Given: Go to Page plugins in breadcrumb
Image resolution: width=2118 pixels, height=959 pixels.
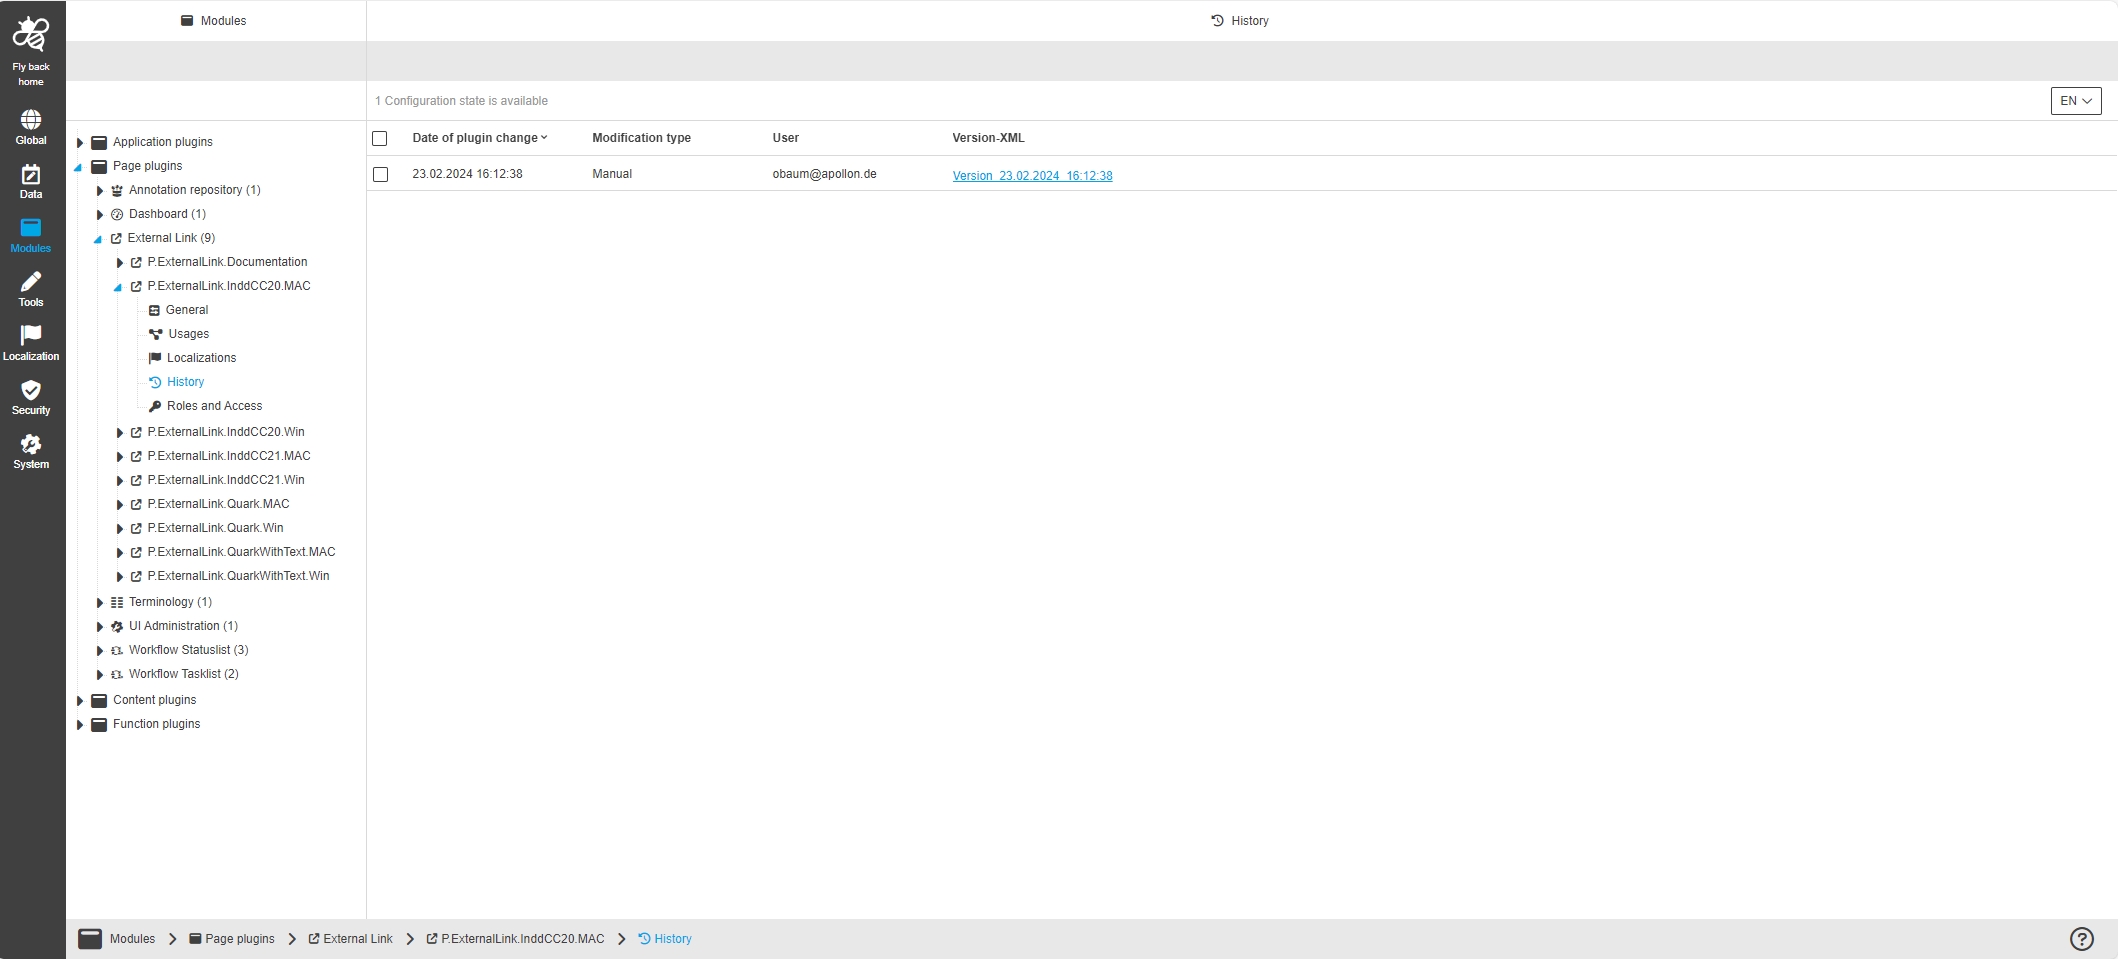Looking at the screenshot, I should [232, 939].
